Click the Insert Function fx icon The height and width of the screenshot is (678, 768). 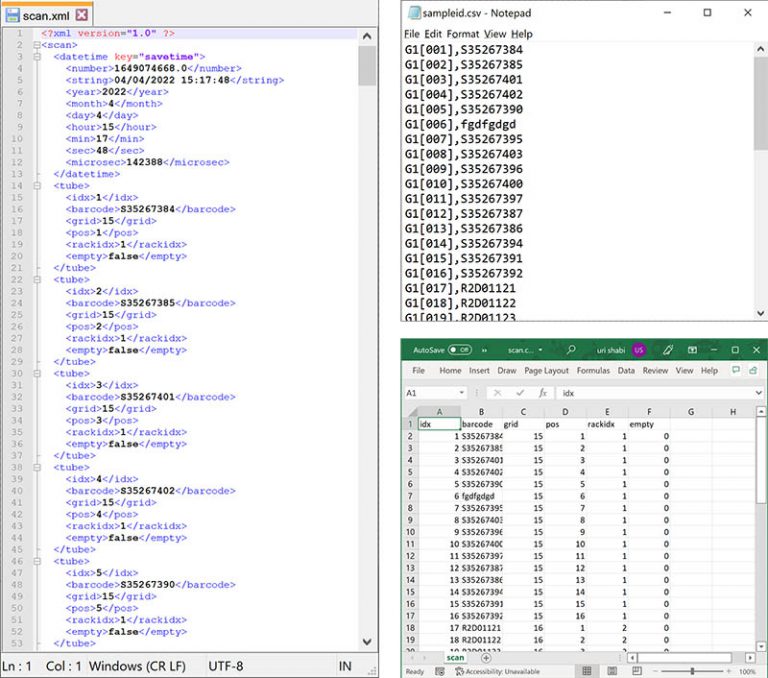(542, 393)
